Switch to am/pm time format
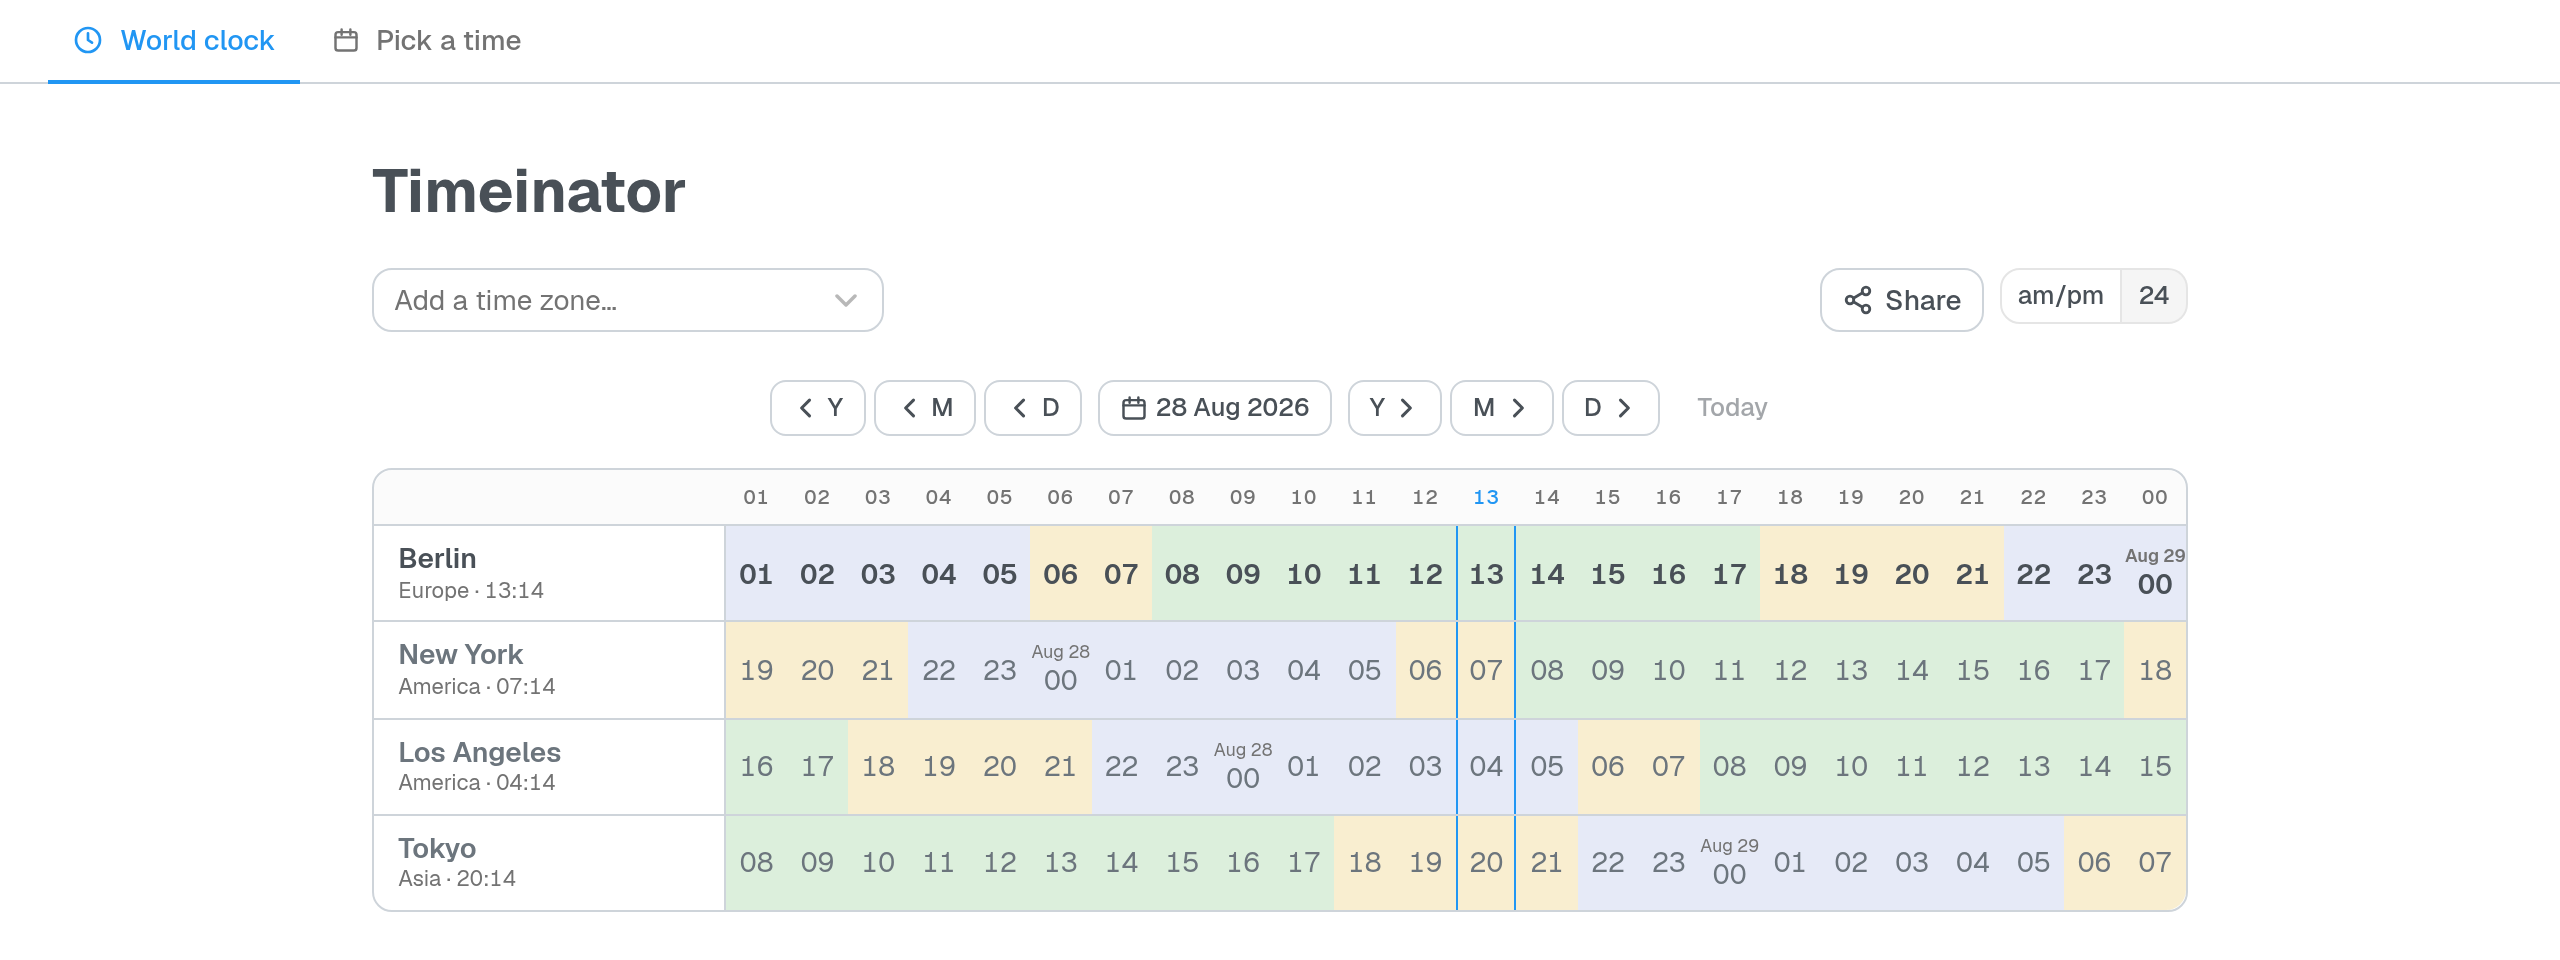The image size is (2560, 960). [x=2060, y=296]
